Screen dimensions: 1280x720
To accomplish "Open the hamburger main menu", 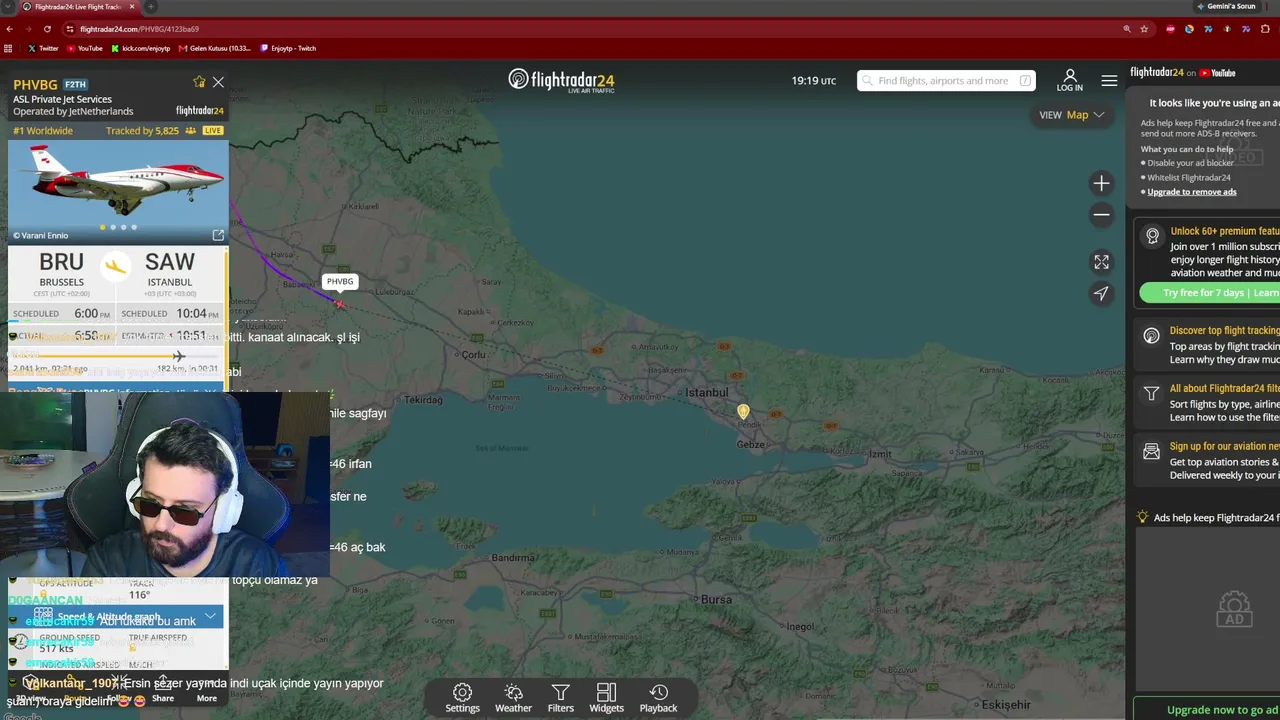I will point(1109,81).
